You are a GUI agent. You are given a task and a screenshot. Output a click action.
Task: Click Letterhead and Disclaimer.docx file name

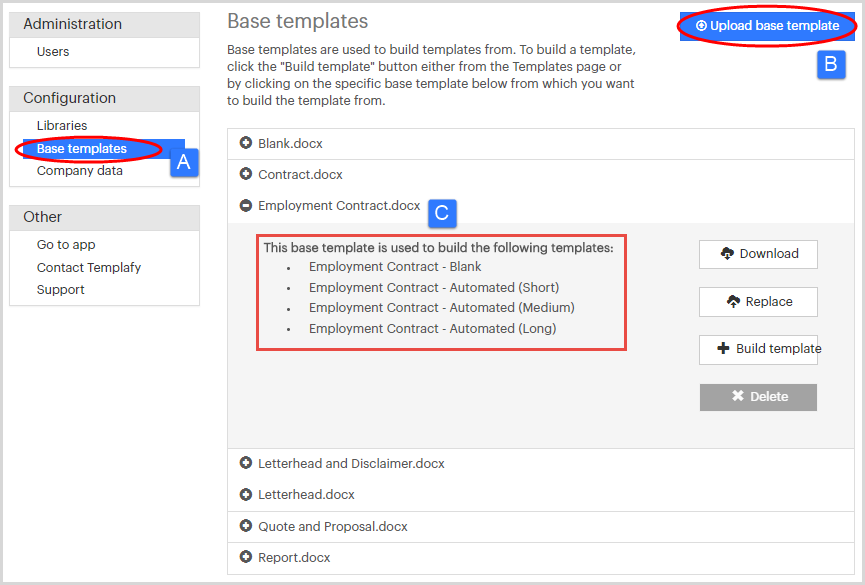[351, 464]
